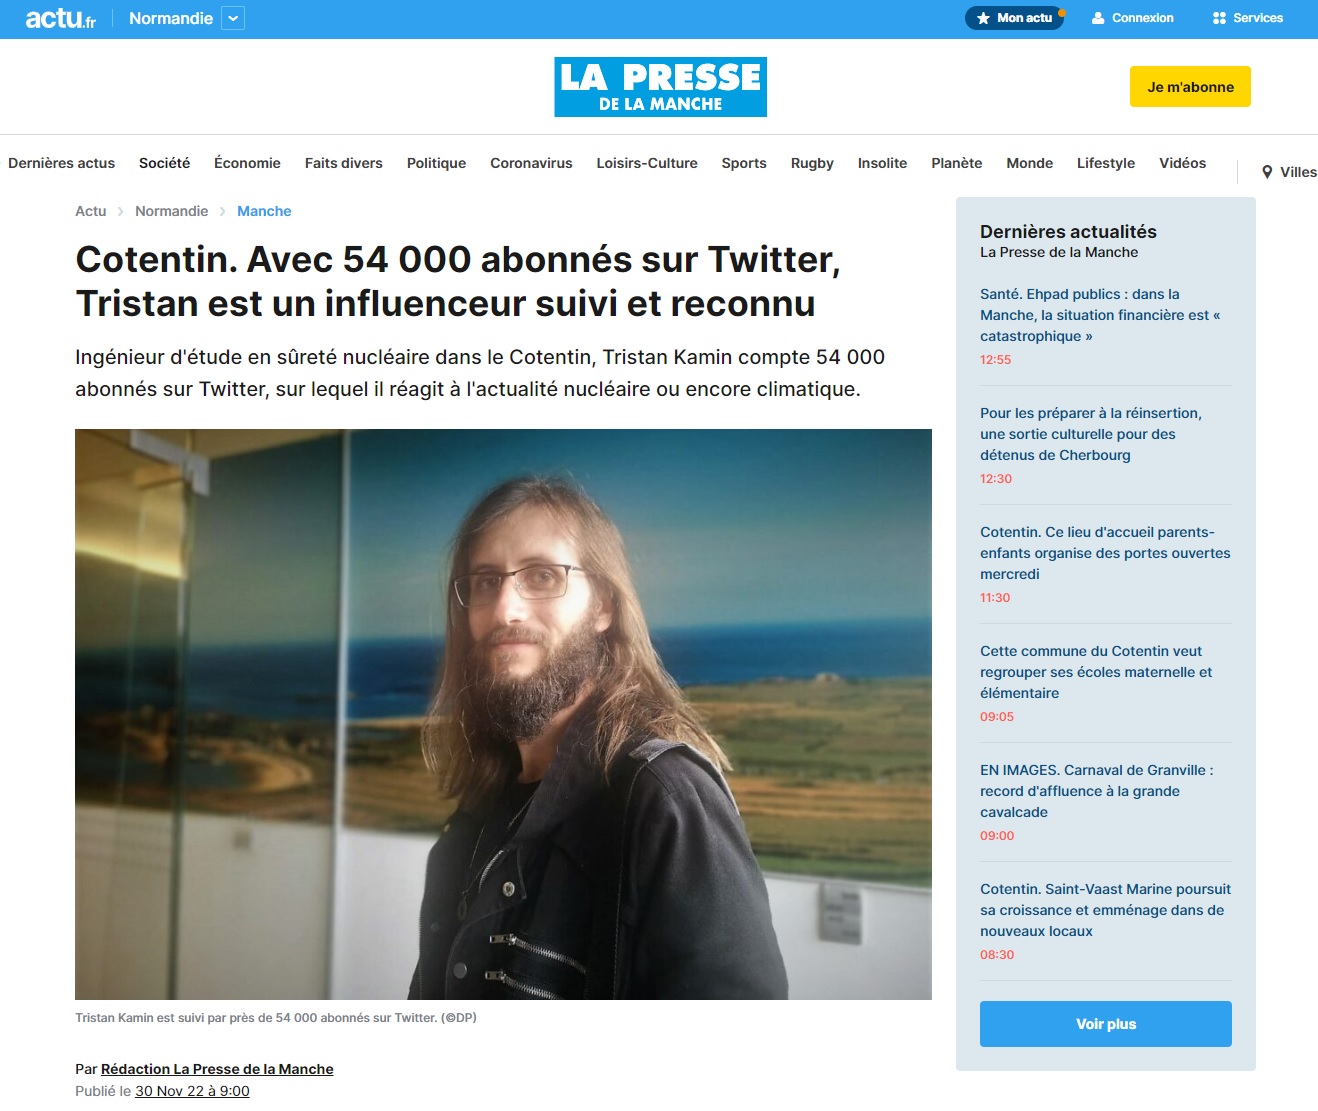The width and height of the screenshot is (1318, 1111).
Task: Open the Villes location pin
Action: click(1267, 172)
